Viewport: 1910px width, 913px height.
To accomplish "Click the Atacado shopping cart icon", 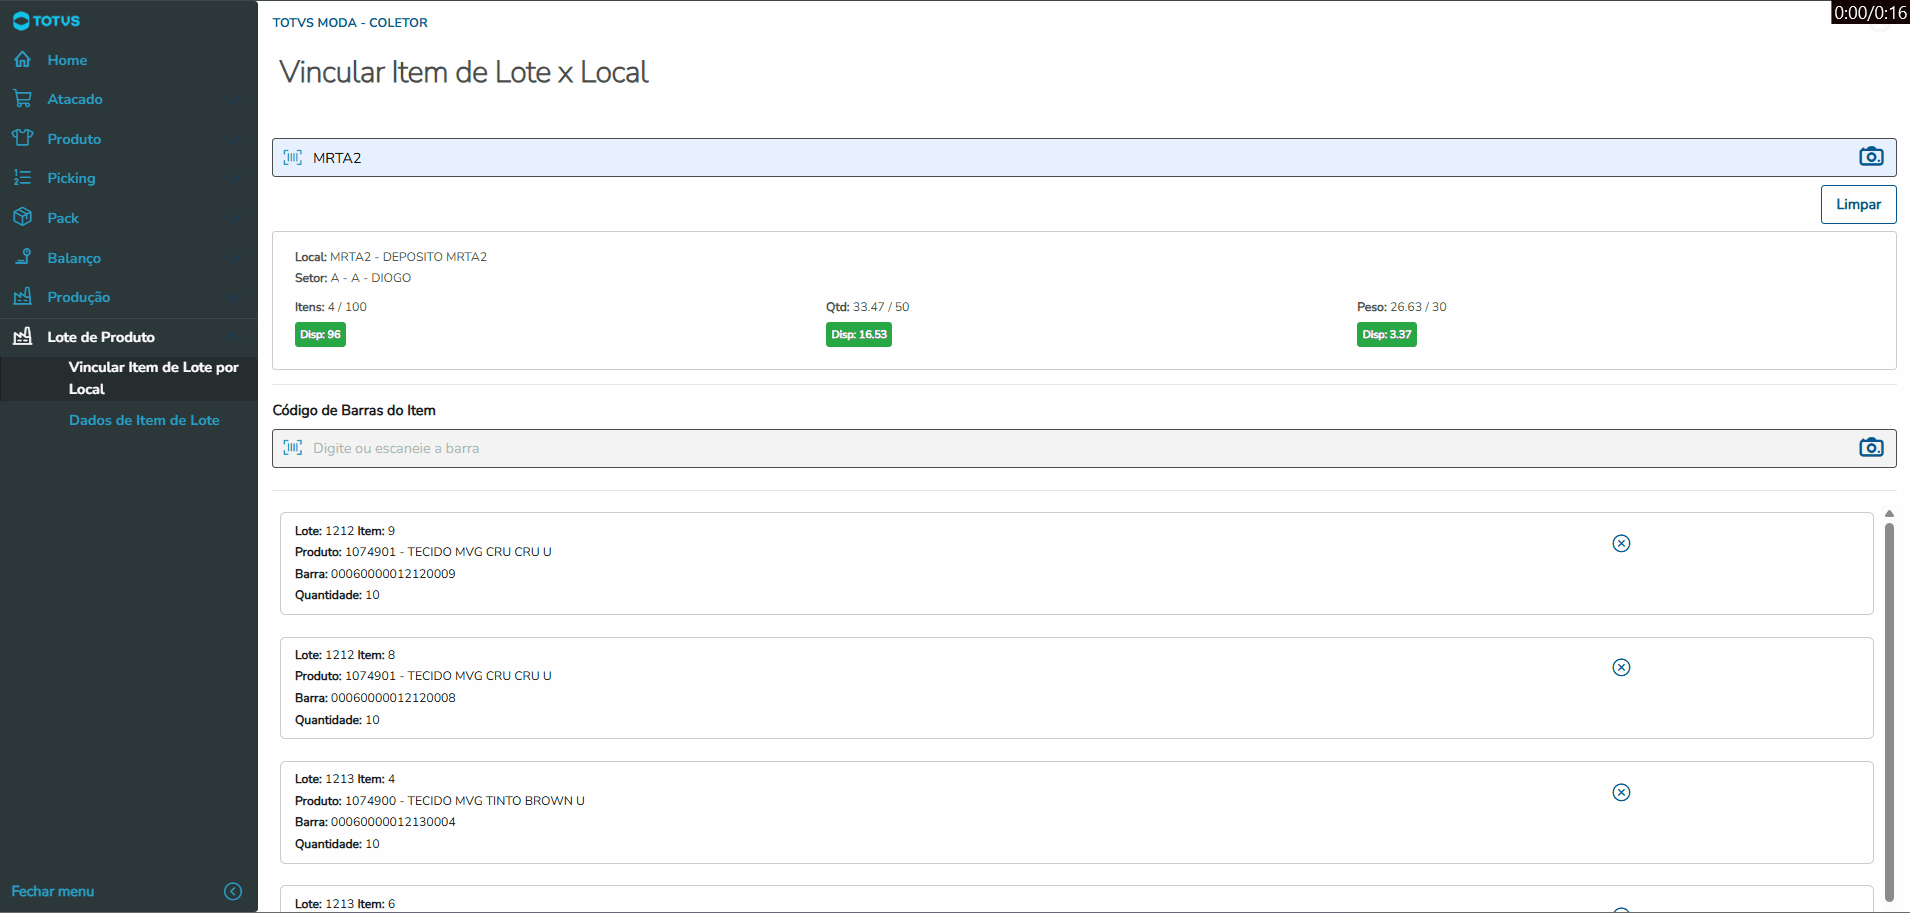I will 22,99.
